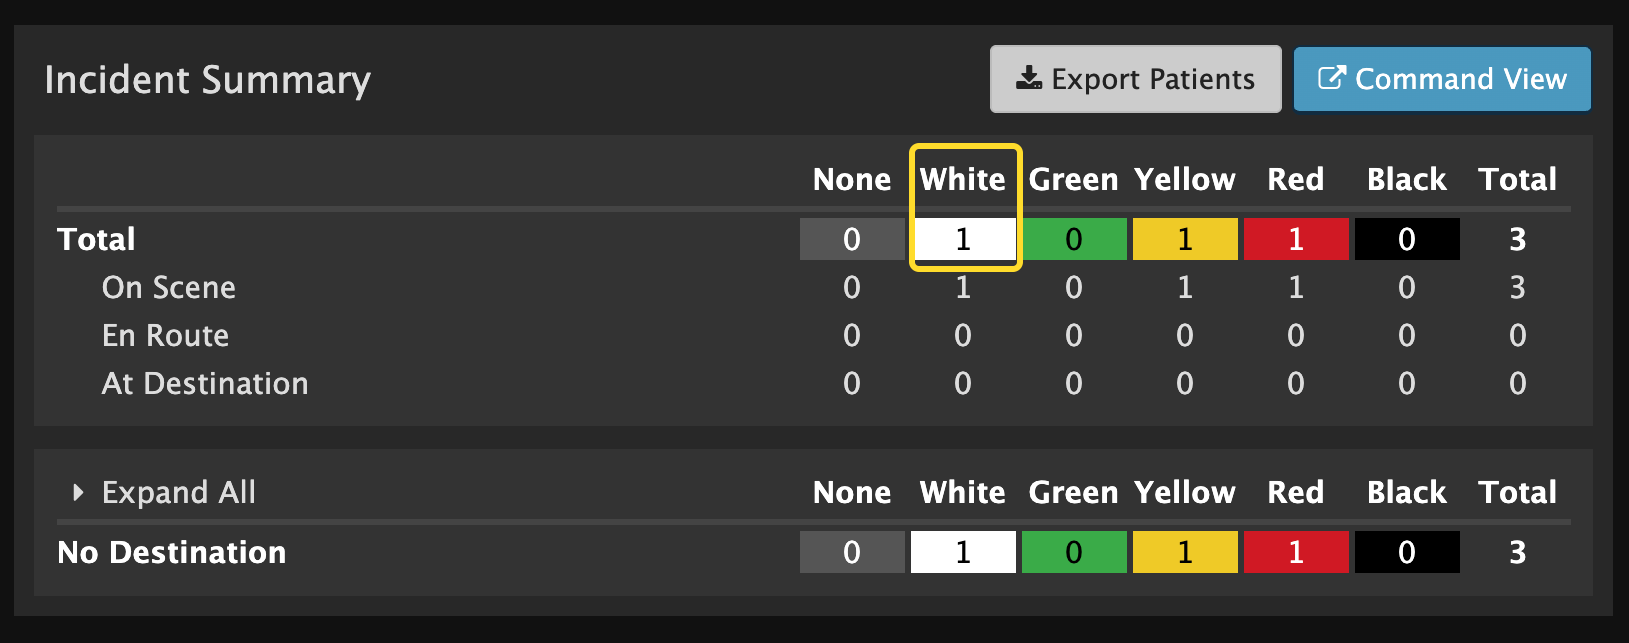Select the At Destination row label

pyautogui.click(x=204, y=383)
